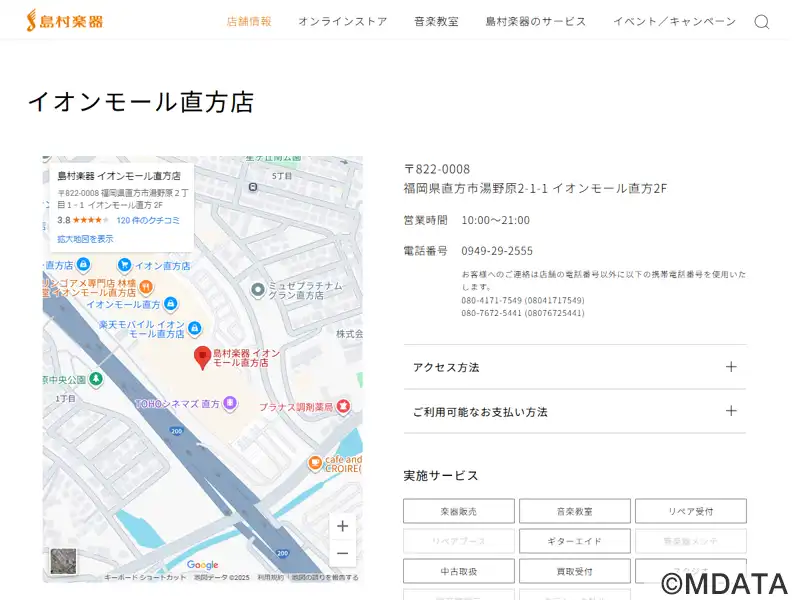Open the 店舗情報 menu item
The height and width of the screenshot is (600, 800).
pos(249,21)
